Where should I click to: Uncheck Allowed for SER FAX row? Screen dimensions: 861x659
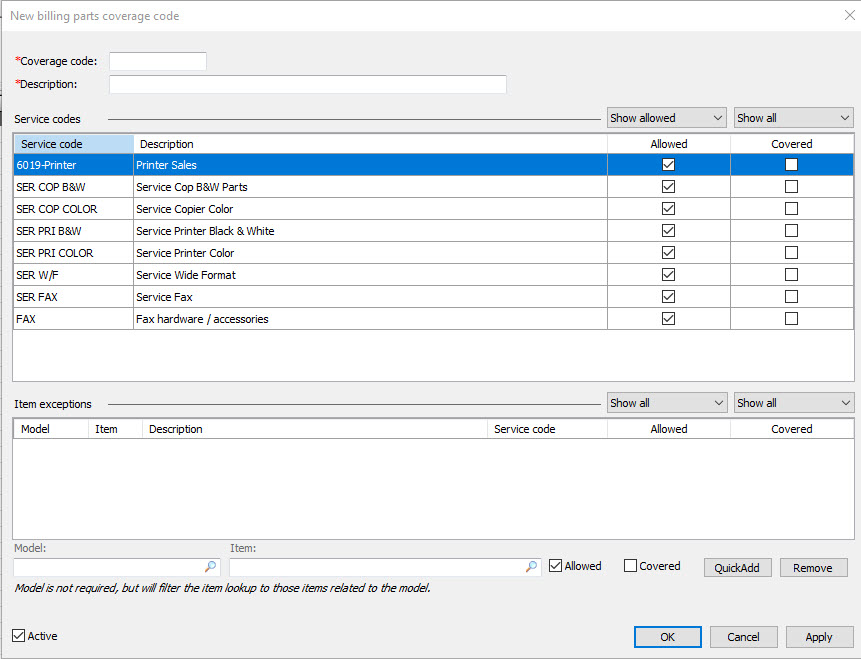[668, 296]
